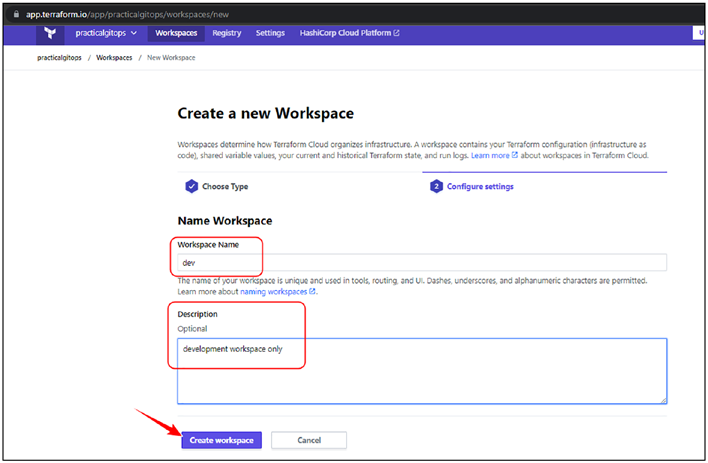The width and height of the screenshot is (708, 463).
Task: Open the Workspaces nav tab
Action: point(176,33)
